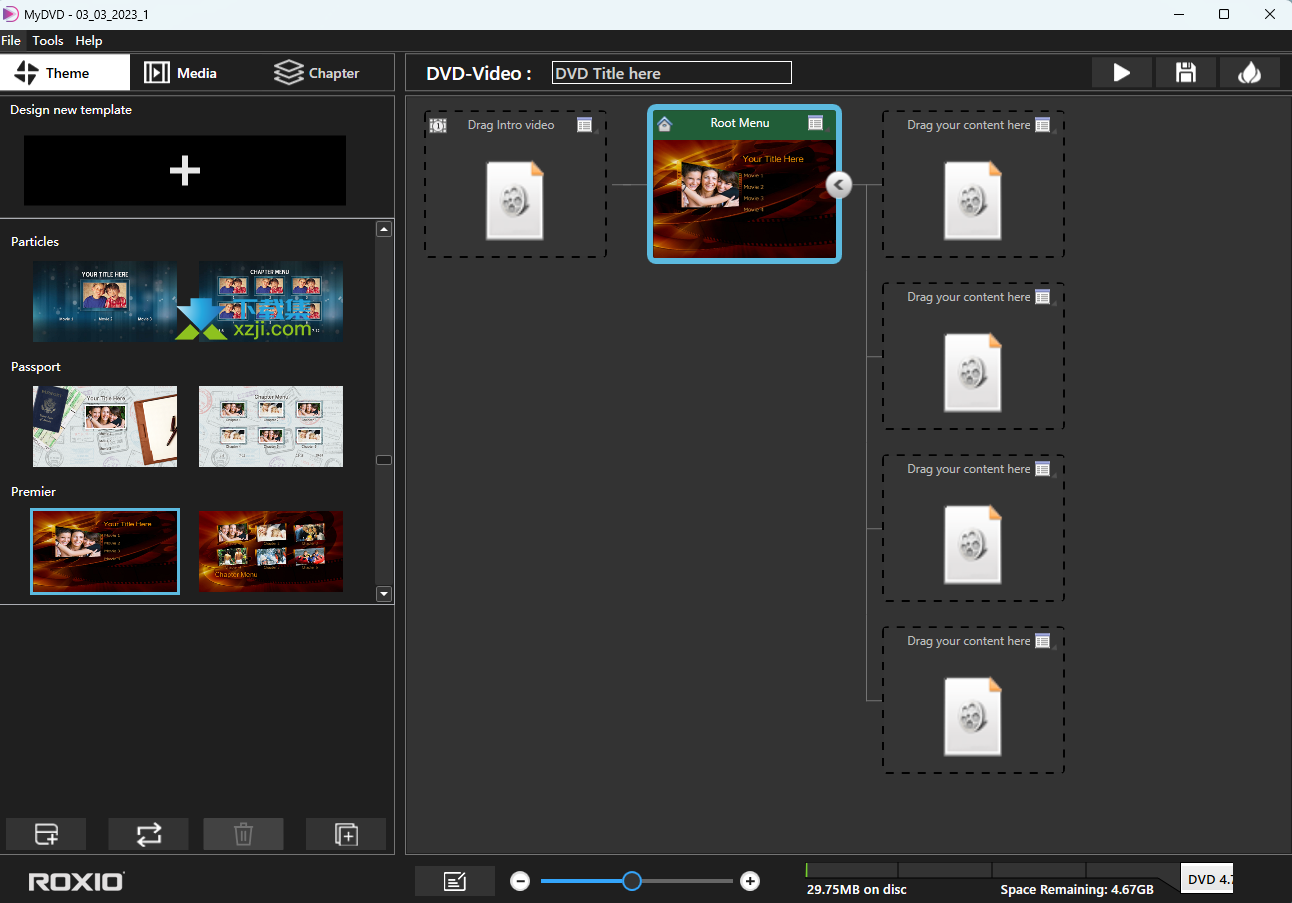The height and width of the screenshot is (903, 1292).
Task: Click the burn disc flame icon
Action: point(1250,73)
